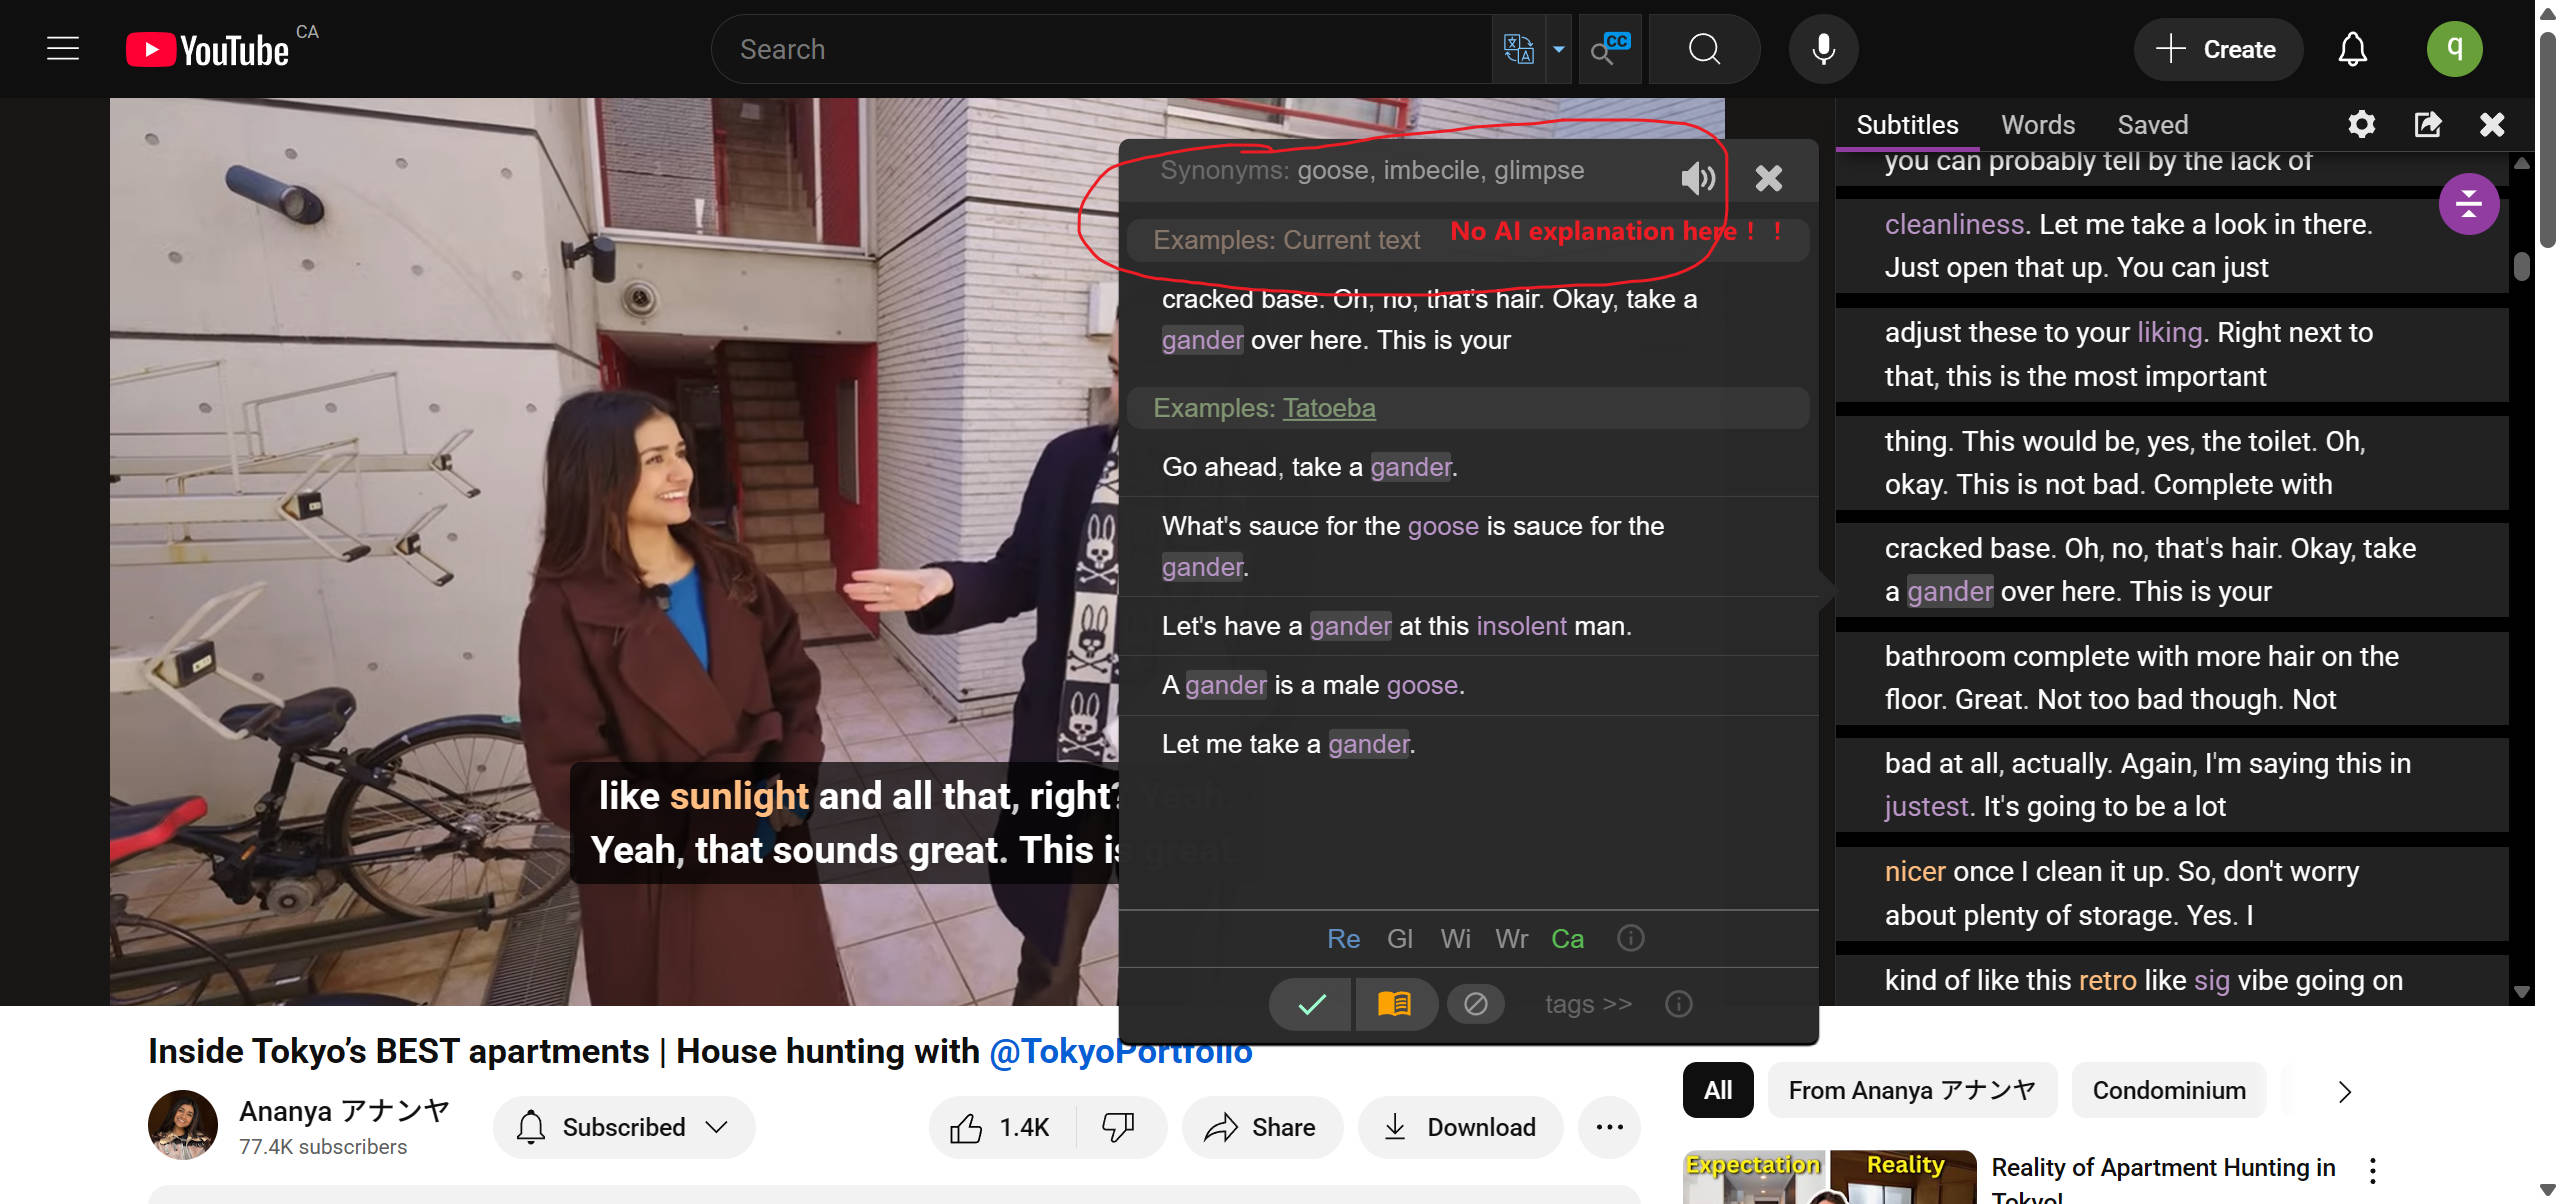Click the CC subtitle search icon

1610,49
